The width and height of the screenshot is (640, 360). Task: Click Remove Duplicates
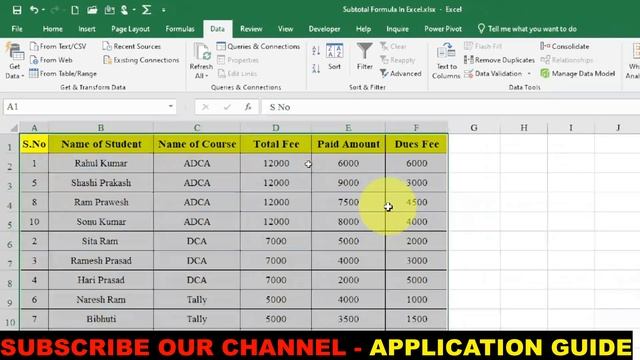pos(499,60)
